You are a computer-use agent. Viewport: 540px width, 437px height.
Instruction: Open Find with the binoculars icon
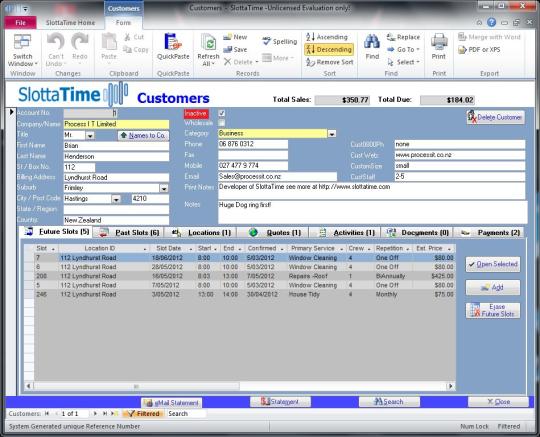[372, 42]
